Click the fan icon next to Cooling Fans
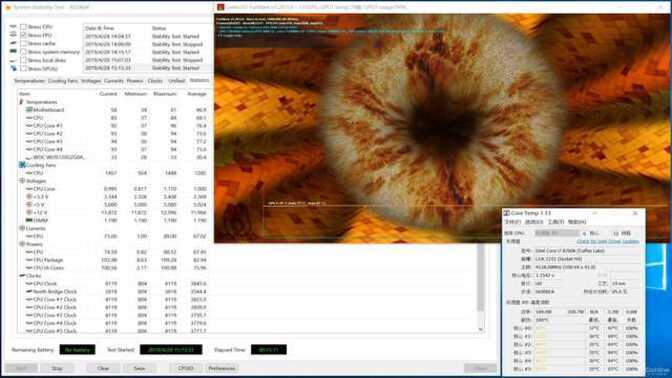Viewport: 672px width, 378px height. [22, 165]
